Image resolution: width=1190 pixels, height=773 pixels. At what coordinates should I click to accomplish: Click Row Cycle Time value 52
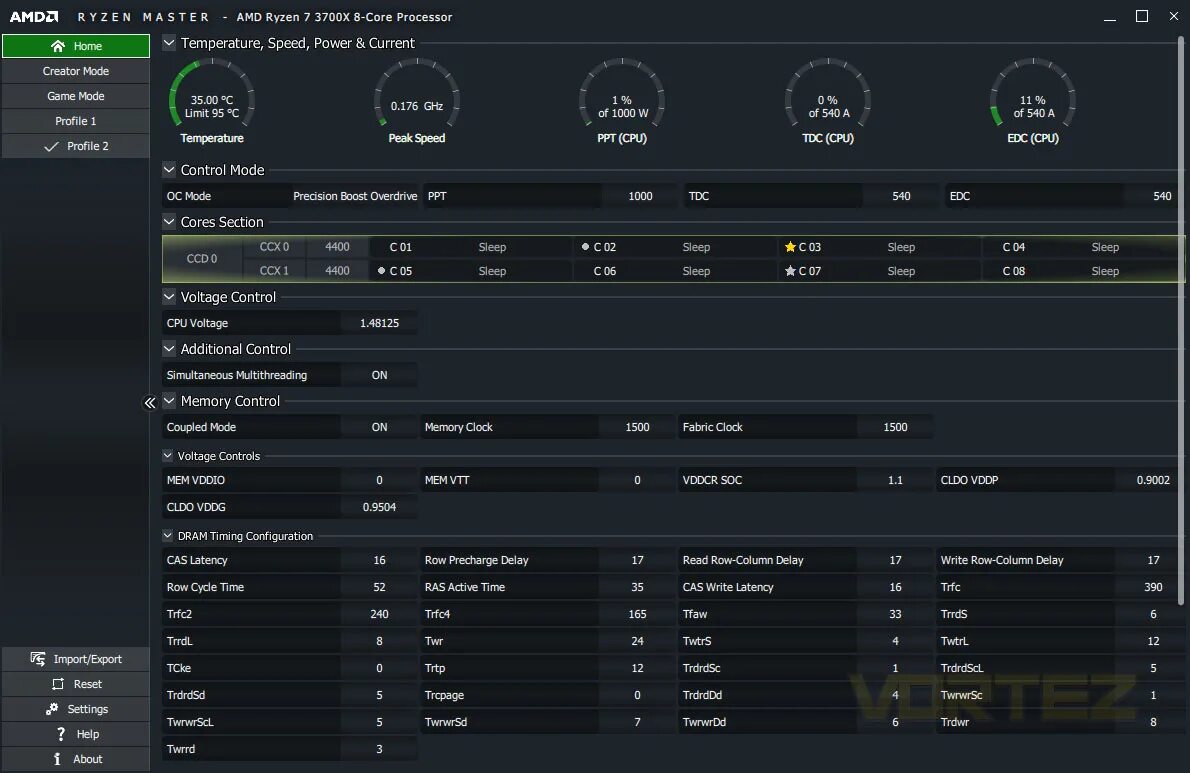[379, 587]
